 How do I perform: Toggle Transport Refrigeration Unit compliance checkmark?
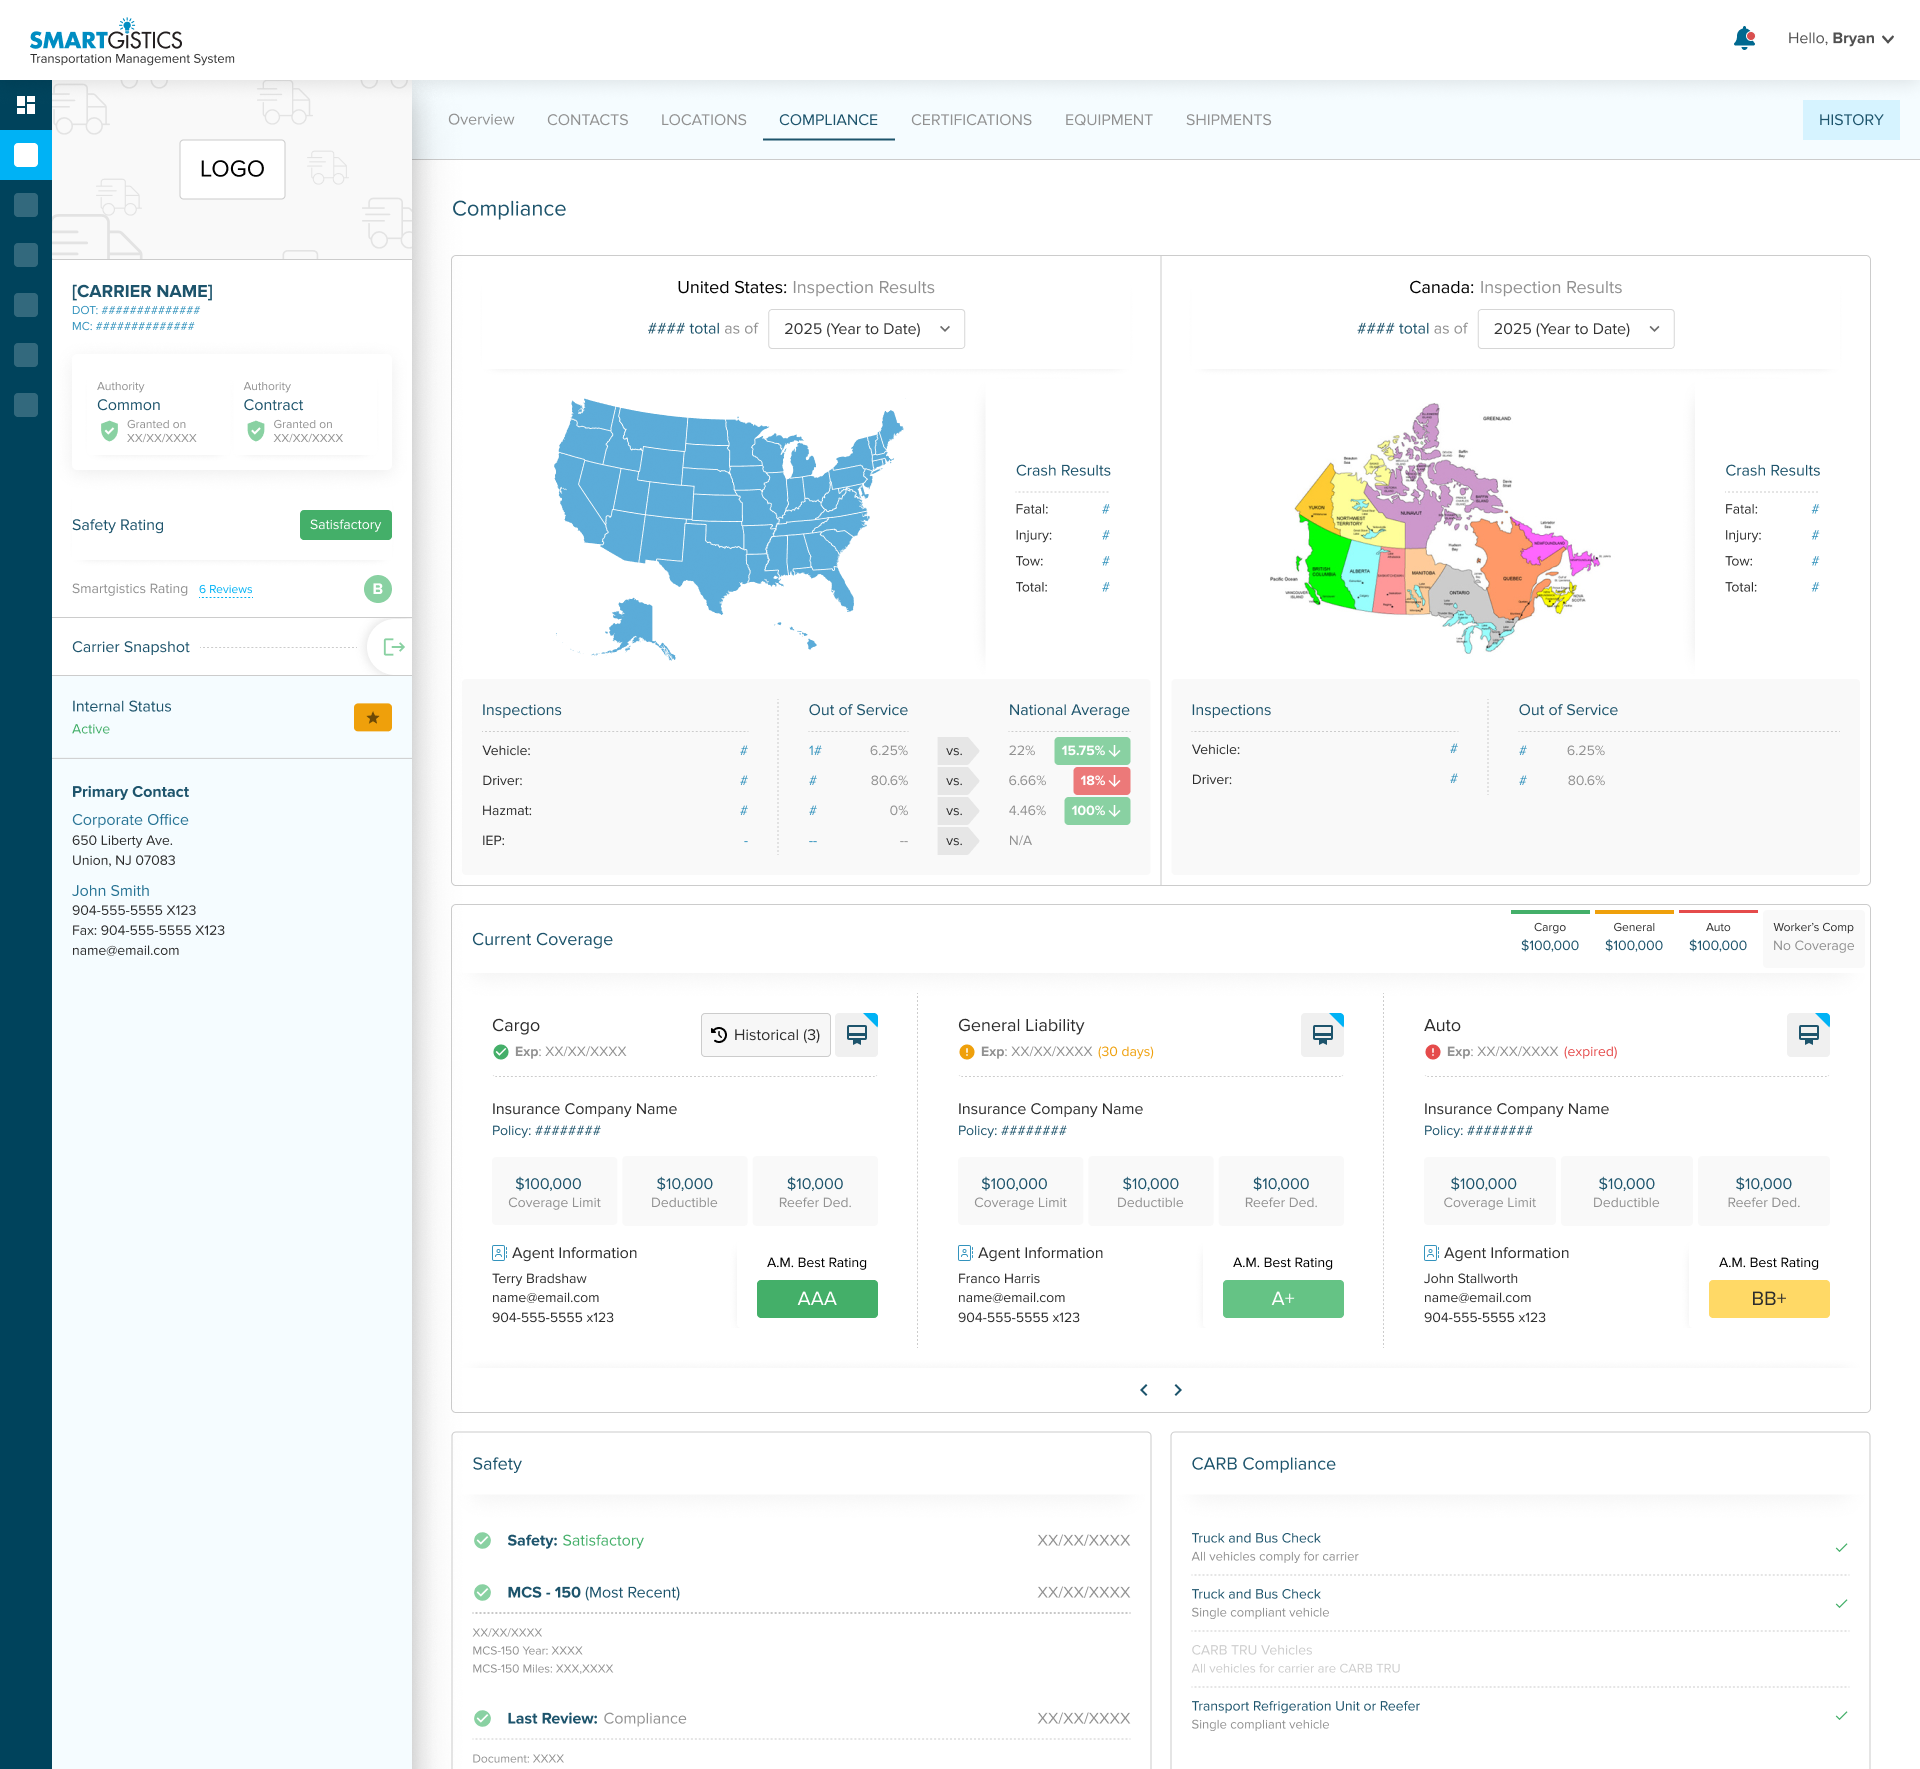[1841, 1717]
